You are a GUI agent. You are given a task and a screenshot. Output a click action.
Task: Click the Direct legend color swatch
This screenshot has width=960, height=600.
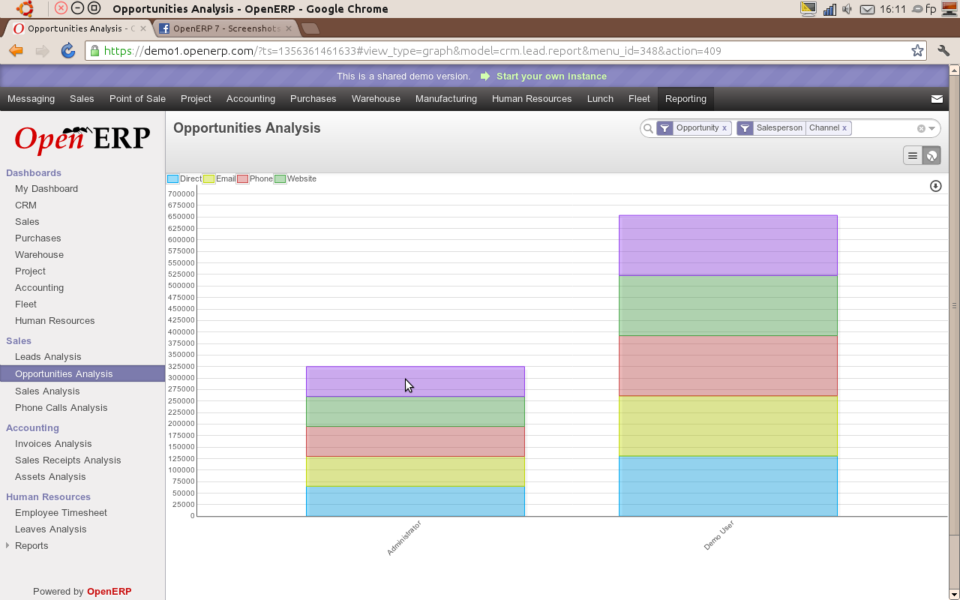[173, 179]
